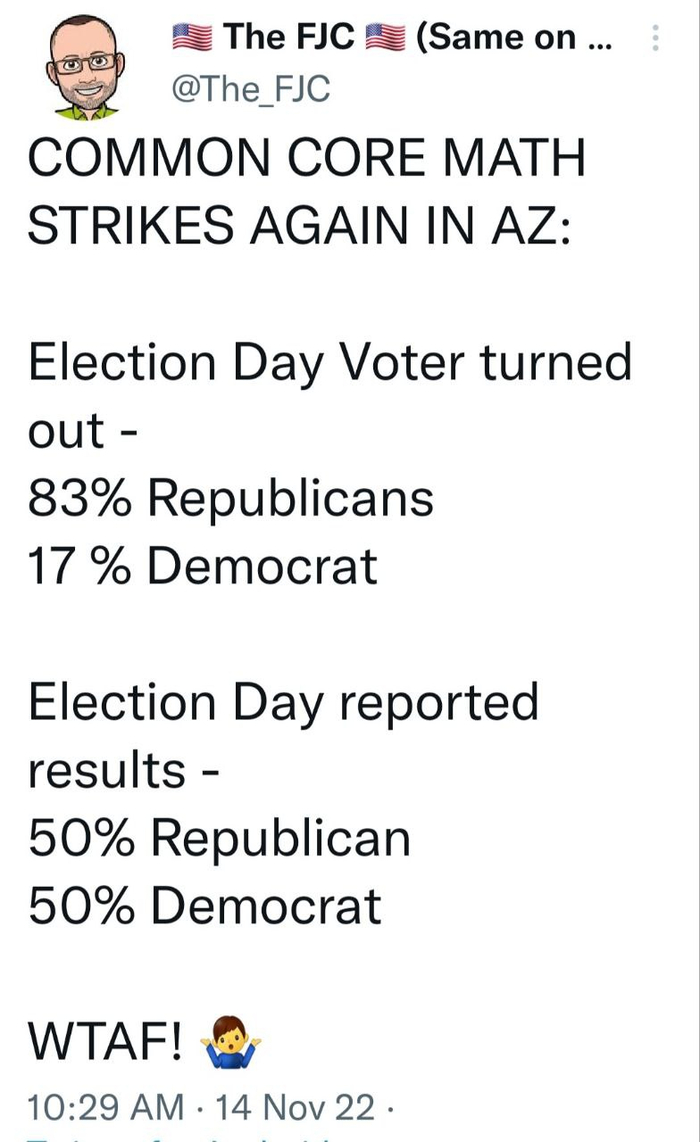The image size is (700, 1142).
Task: Click the first flag emoji before the name
Action: coord(192,38)
